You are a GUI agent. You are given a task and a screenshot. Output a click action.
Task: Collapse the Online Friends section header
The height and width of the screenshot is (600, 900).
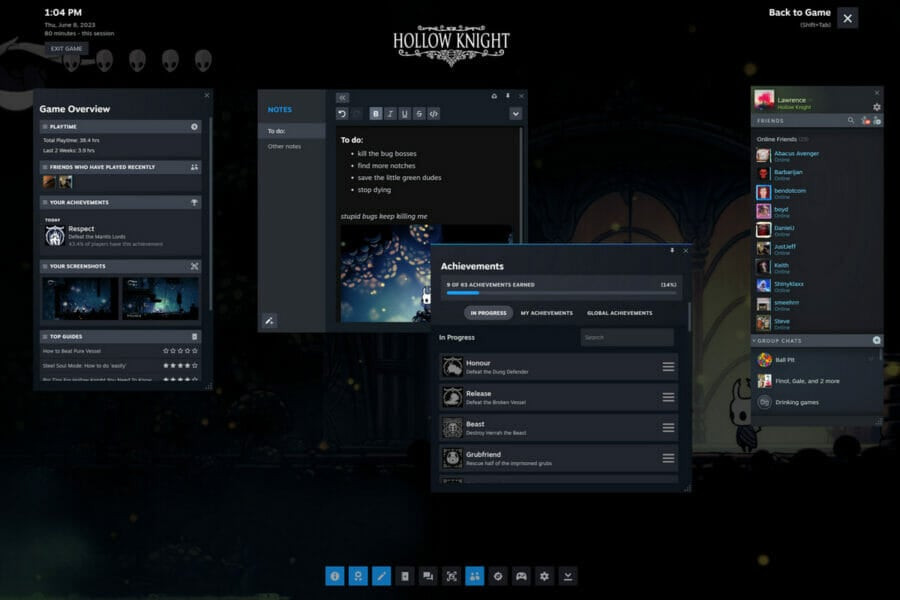tap(782, 139)
